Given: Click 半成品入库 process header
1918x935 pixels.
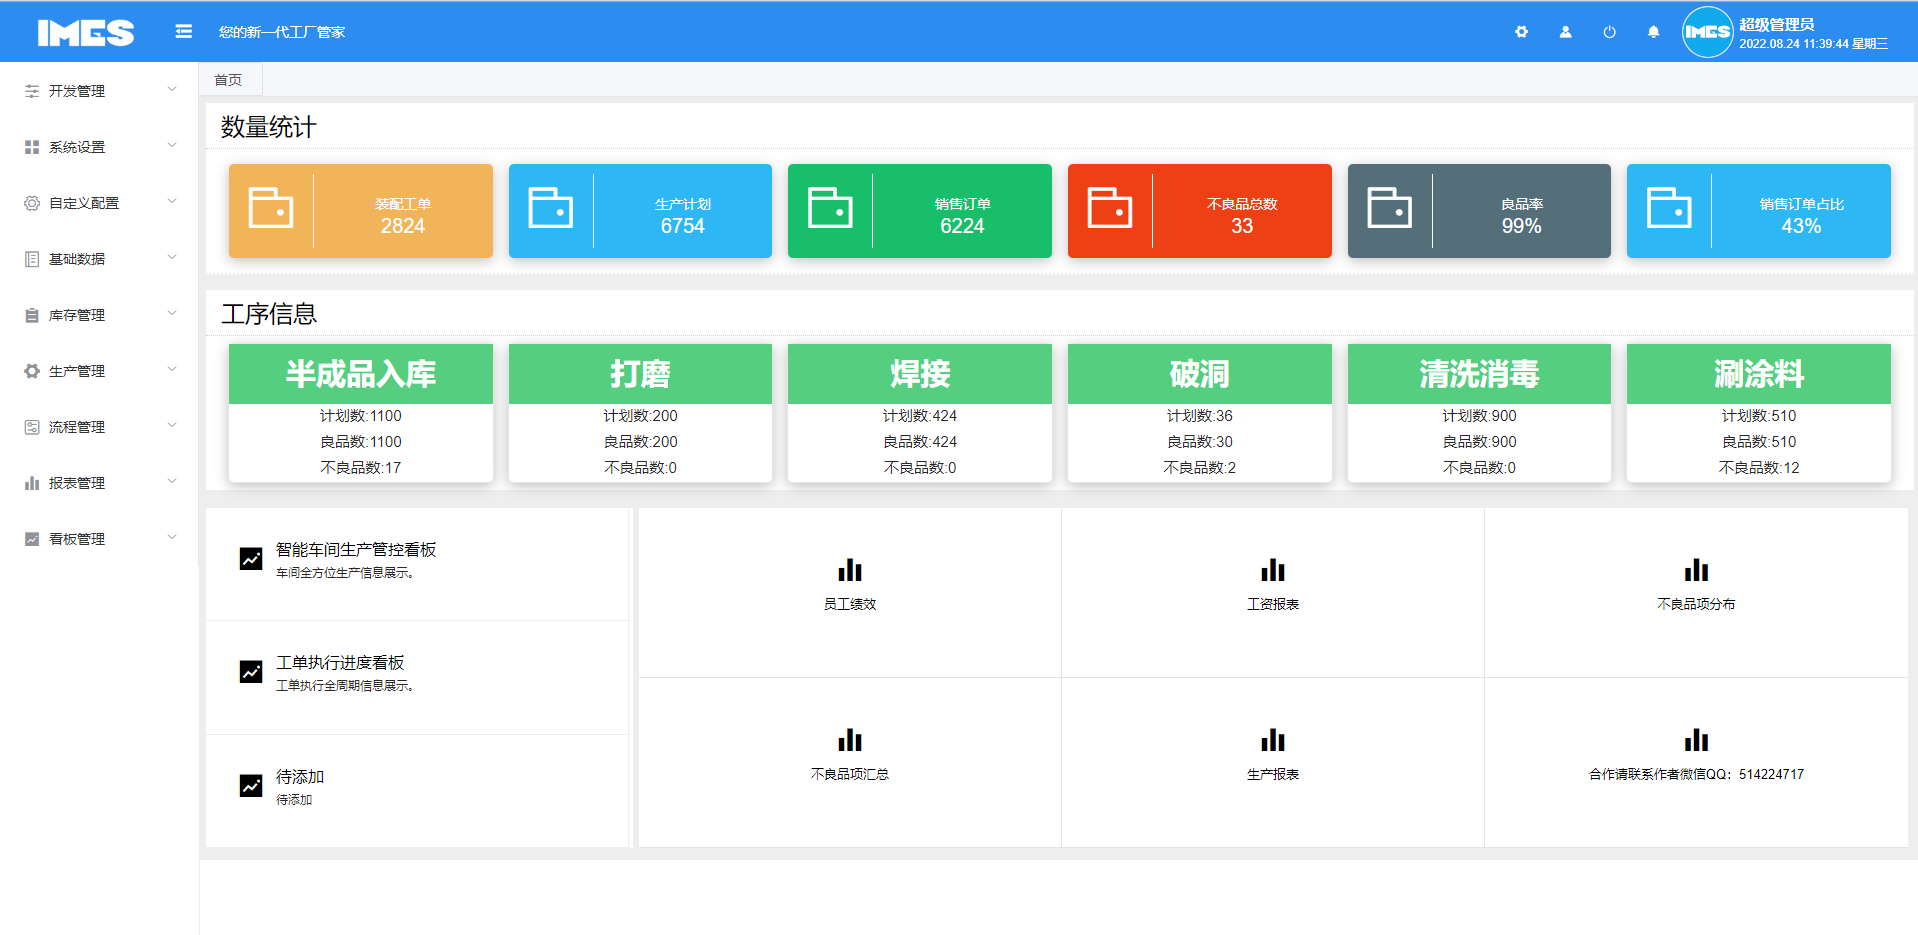Looking at the screenshot, I should [361, 374].
